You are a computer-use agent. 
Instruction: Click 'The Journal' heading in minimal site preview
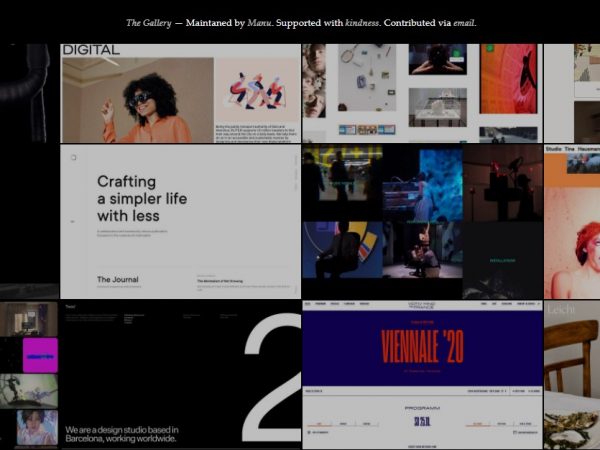tap(118, 280)
